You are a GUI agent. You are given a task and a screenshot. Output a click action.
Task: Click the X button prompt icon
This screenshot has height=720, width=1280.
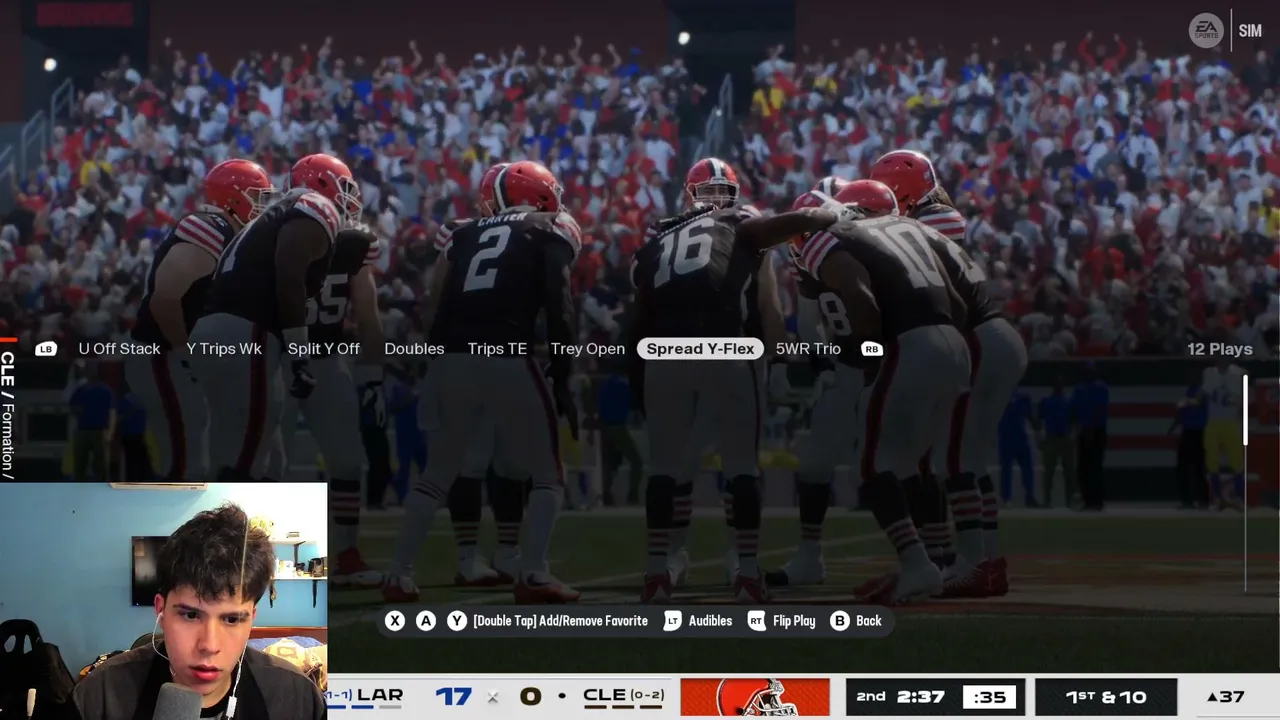click(395, 621)
